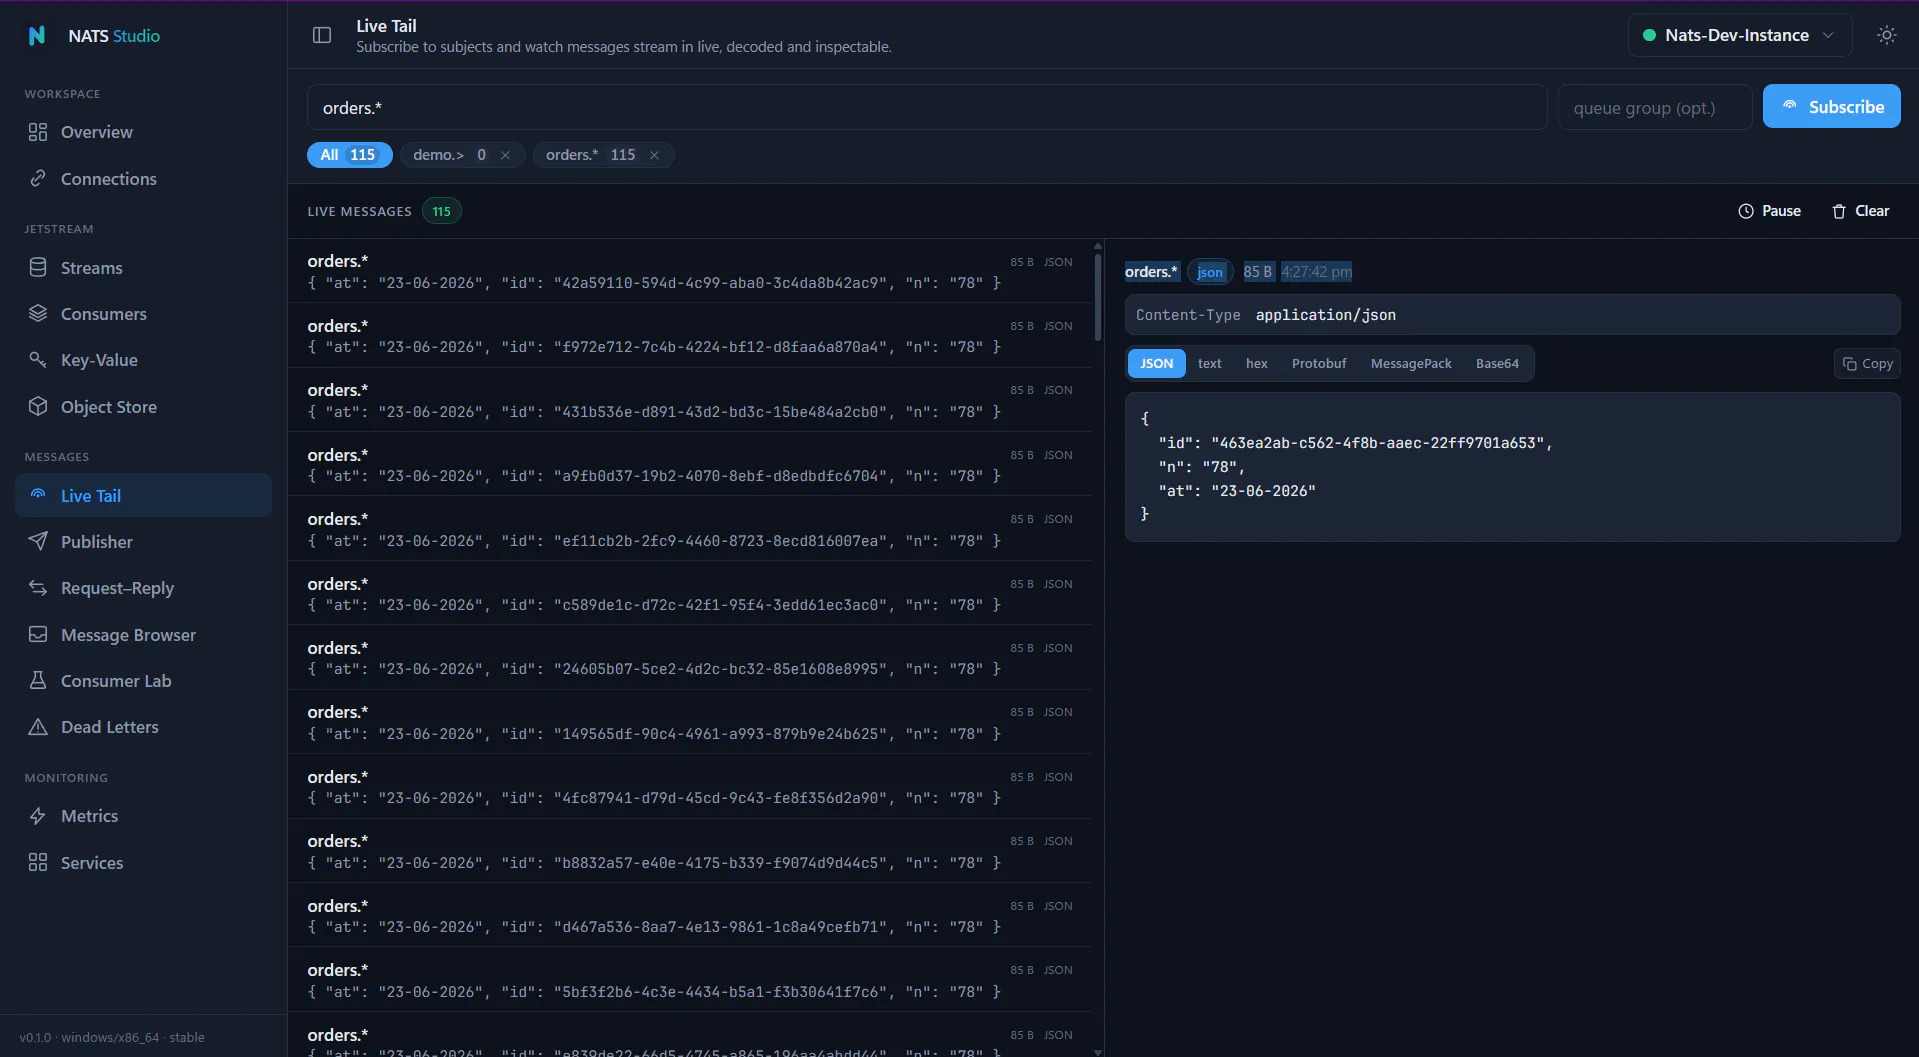Image resolution: width=1919 pixels, height=1057 pixels.
Task: Switch payload view to MessagePack
Action: tap(1410, 364)
